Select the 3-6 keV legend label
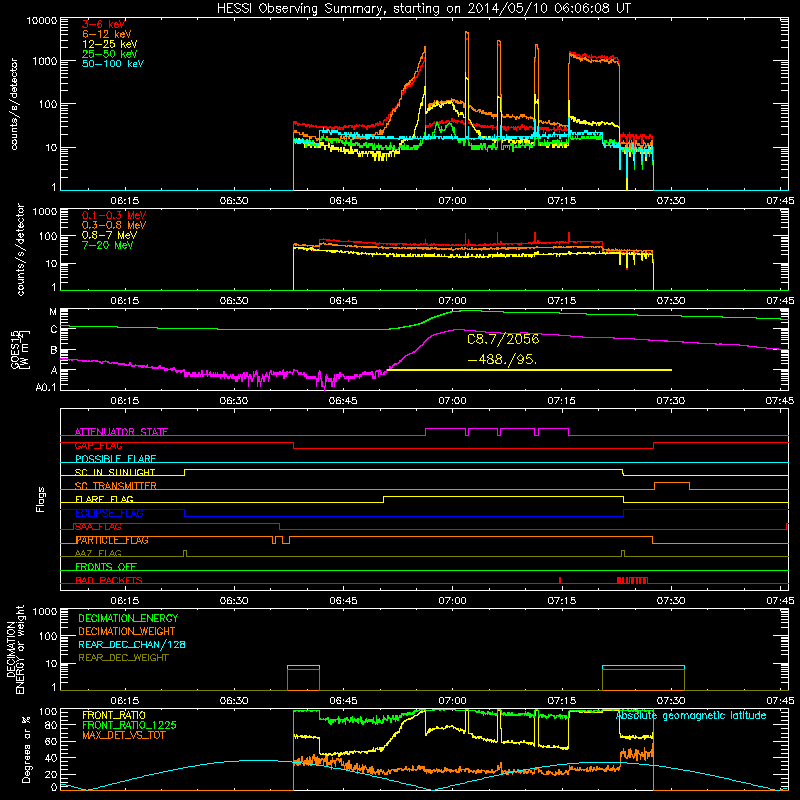The image size is (800, 800). (103, 24)
